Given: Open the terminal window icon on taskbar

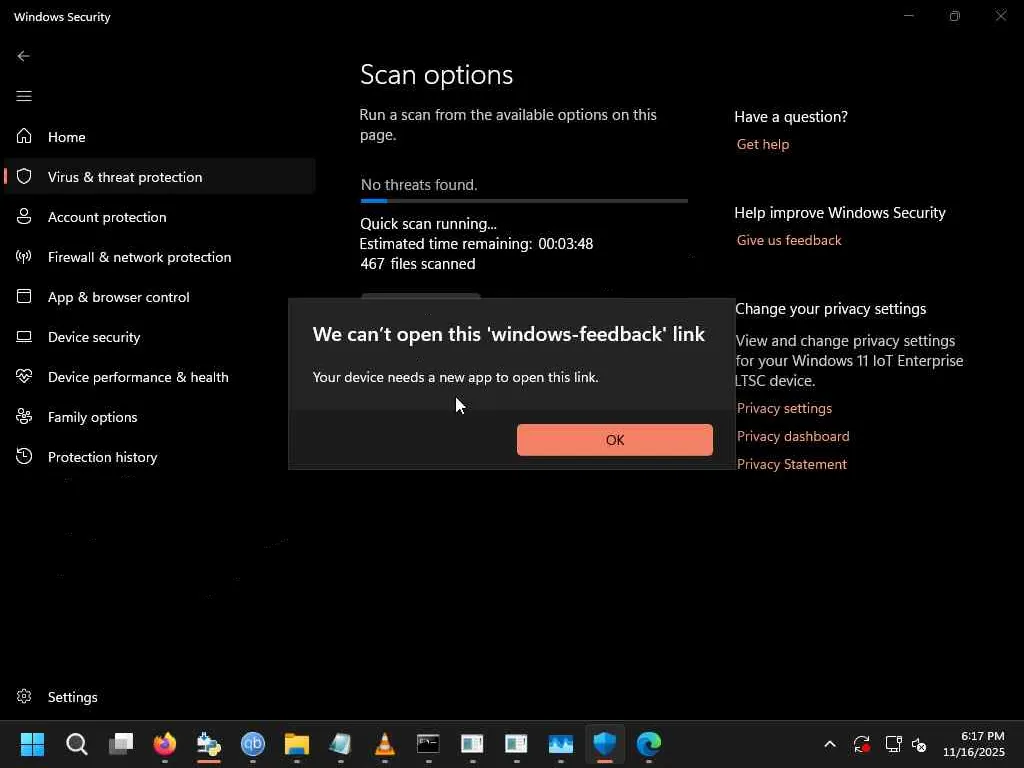Looking at the screenshot, I should pyautogui.click(x=428, y=743).
